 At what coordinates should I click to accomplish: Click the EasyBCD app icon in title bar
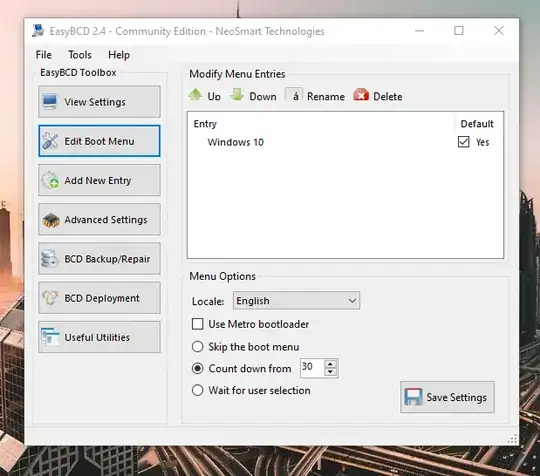click(38, 31)
